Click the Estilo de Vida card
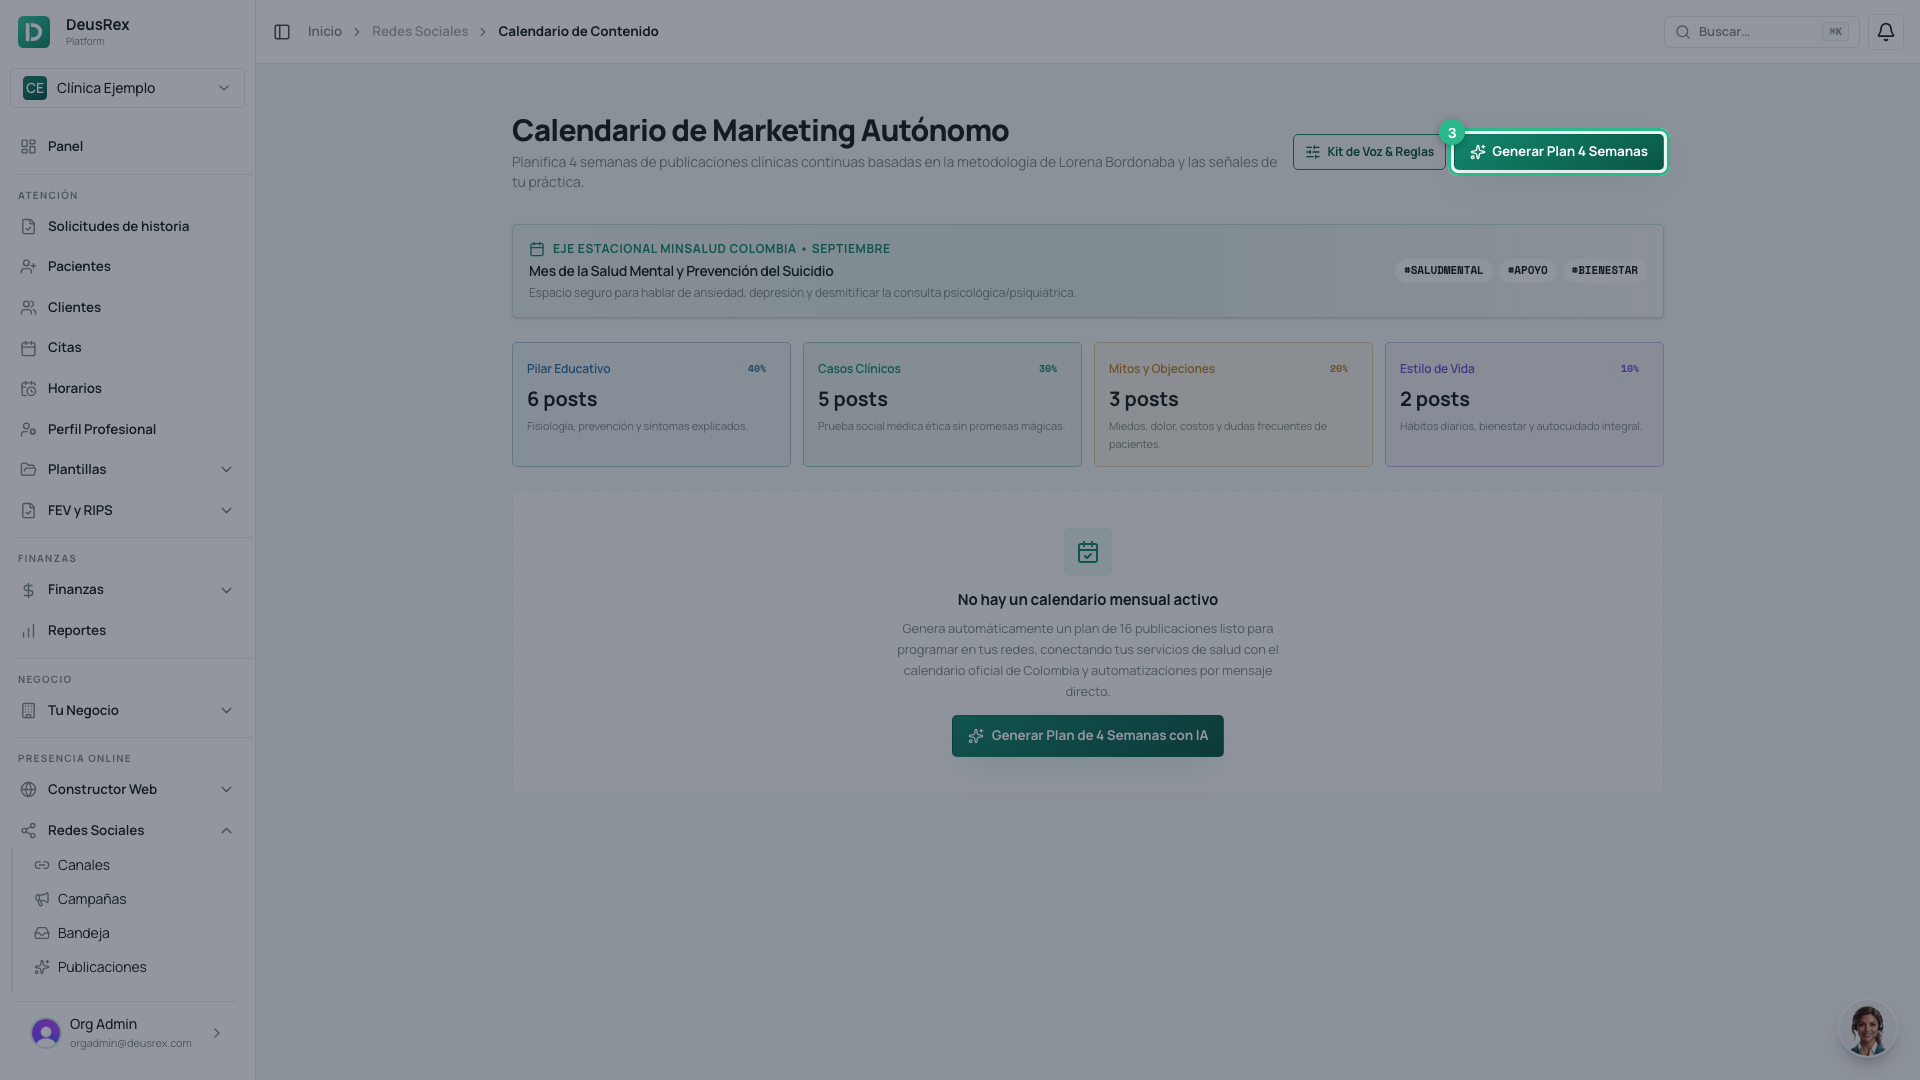 (x=1524, y=404)
